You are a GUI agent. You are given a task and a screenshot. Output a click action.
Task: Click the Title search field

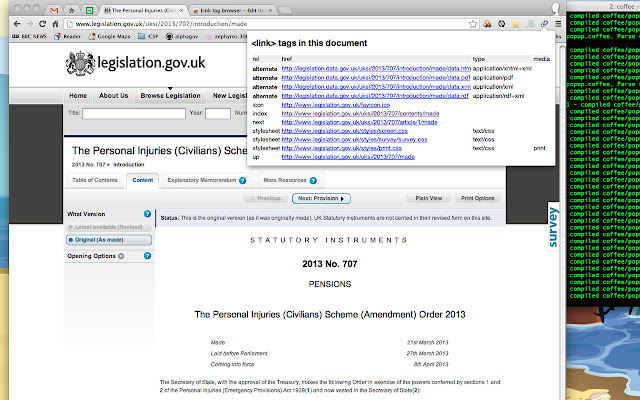(x=134, y=113)
